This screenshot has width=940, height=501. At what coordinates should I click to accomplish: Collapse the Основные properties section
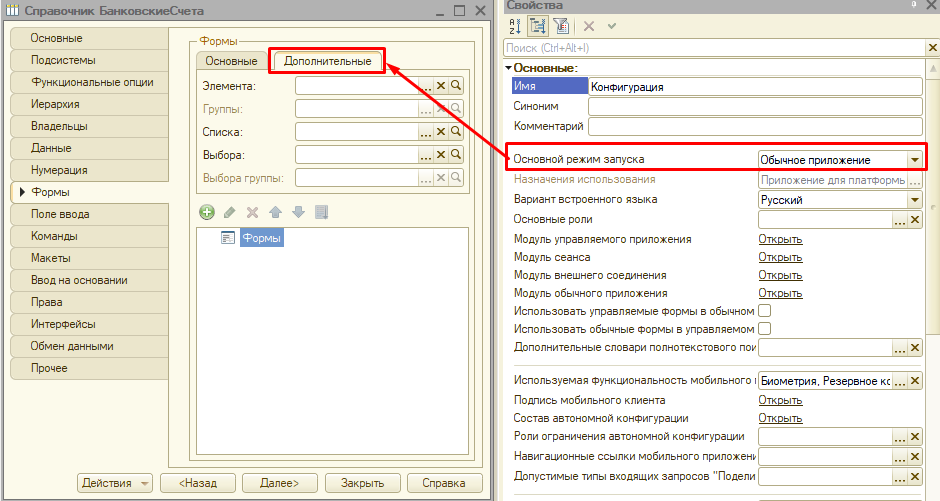click(x=509, y=68)
